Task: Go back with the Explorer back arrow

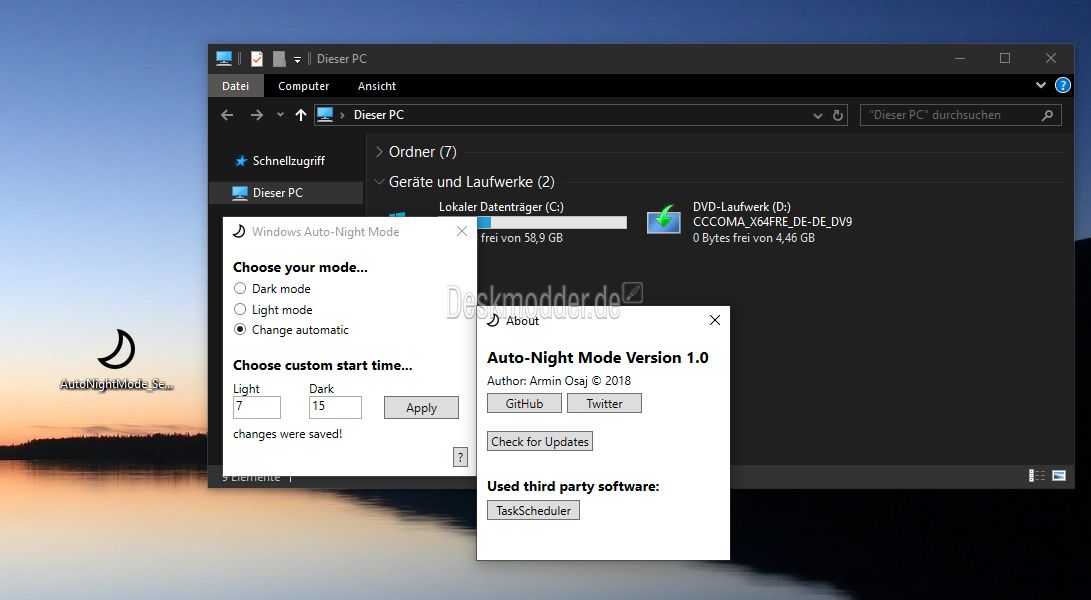Action: pyautogui.click(x=228, y=115)
